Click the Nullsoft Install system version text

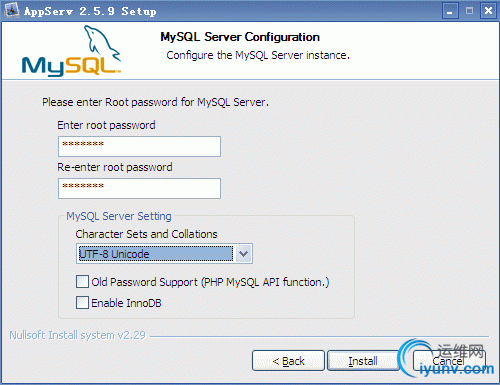77,335
